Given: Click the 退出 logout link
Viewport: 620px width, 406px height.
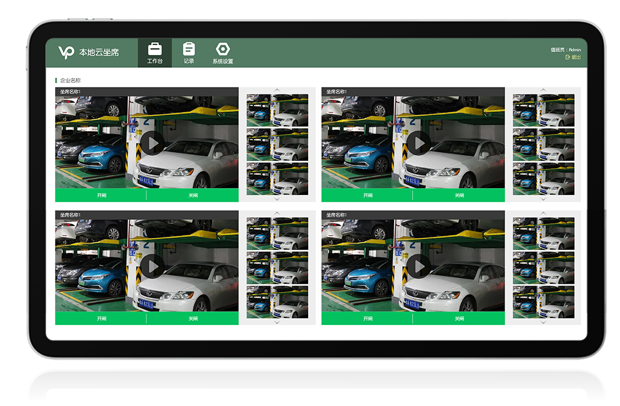Looking at the screenshot, I should (x=574, y=57).
